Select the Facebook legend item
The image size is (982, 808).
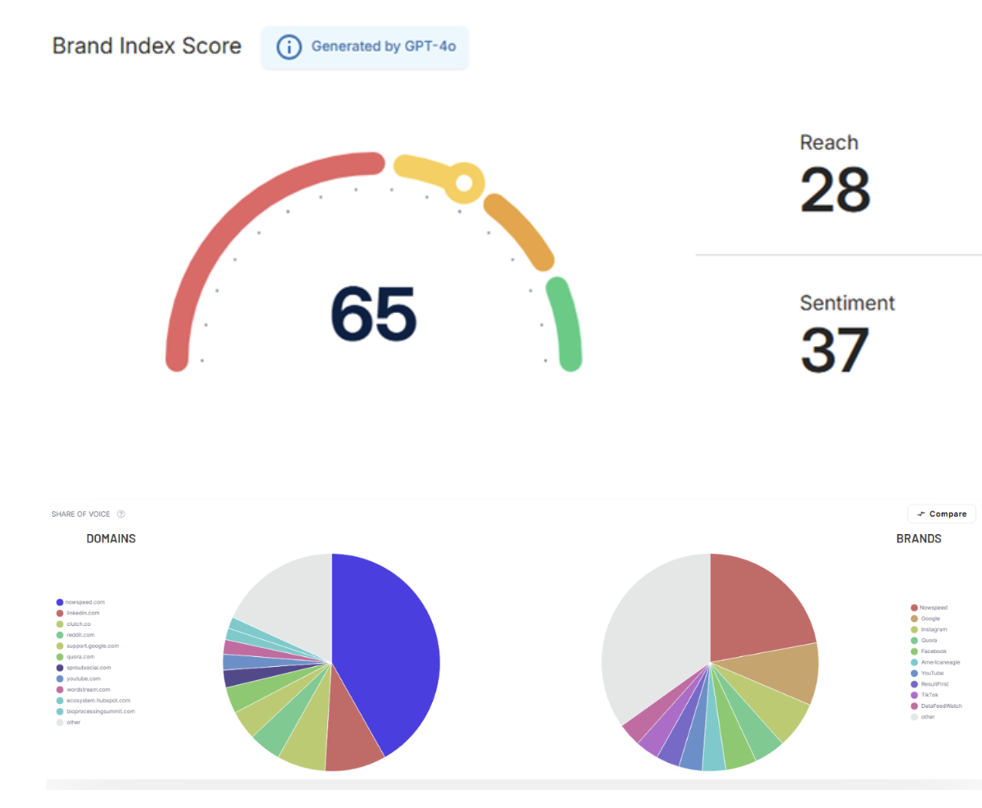pyautogui.click(x=933, y=651)
